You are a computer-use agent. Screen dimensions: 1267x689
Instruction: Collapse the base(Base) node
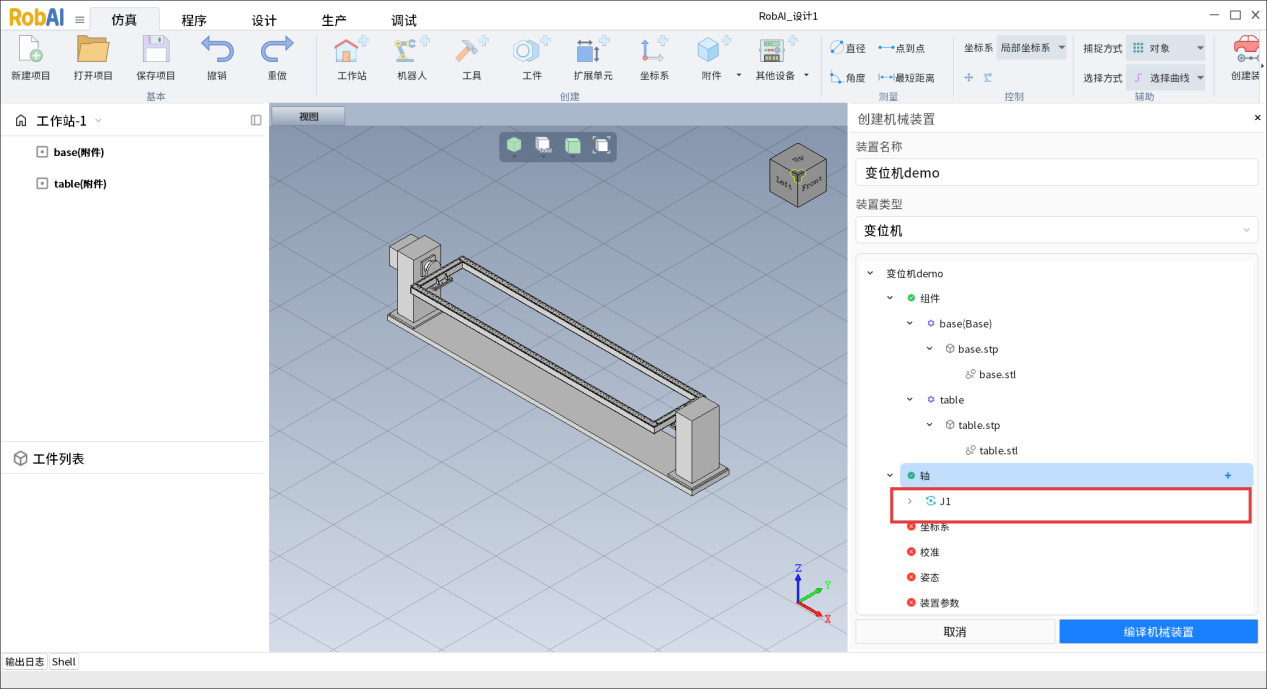(909, 323)
